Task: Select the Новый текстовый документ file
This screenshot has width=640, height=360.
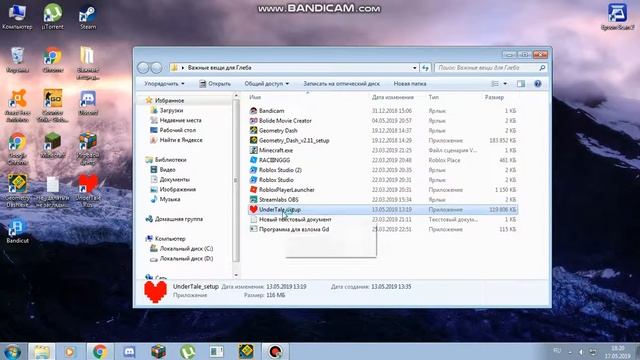Action: (295, 219)
